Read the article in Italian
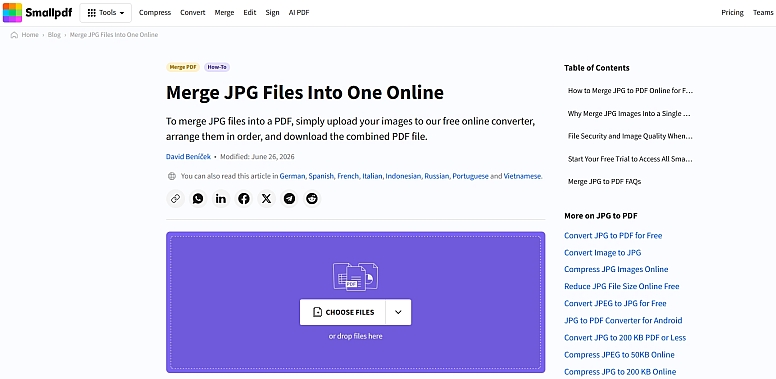This screenshot has height=379, width=776. (373, 176)
